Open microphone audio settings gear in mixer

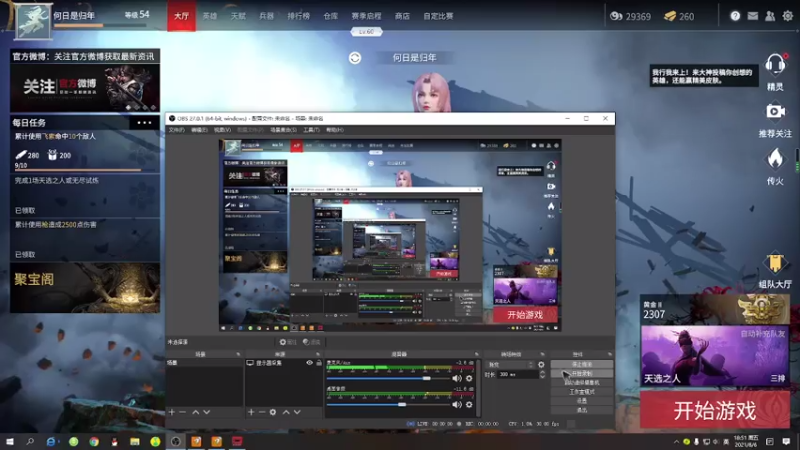469,378
